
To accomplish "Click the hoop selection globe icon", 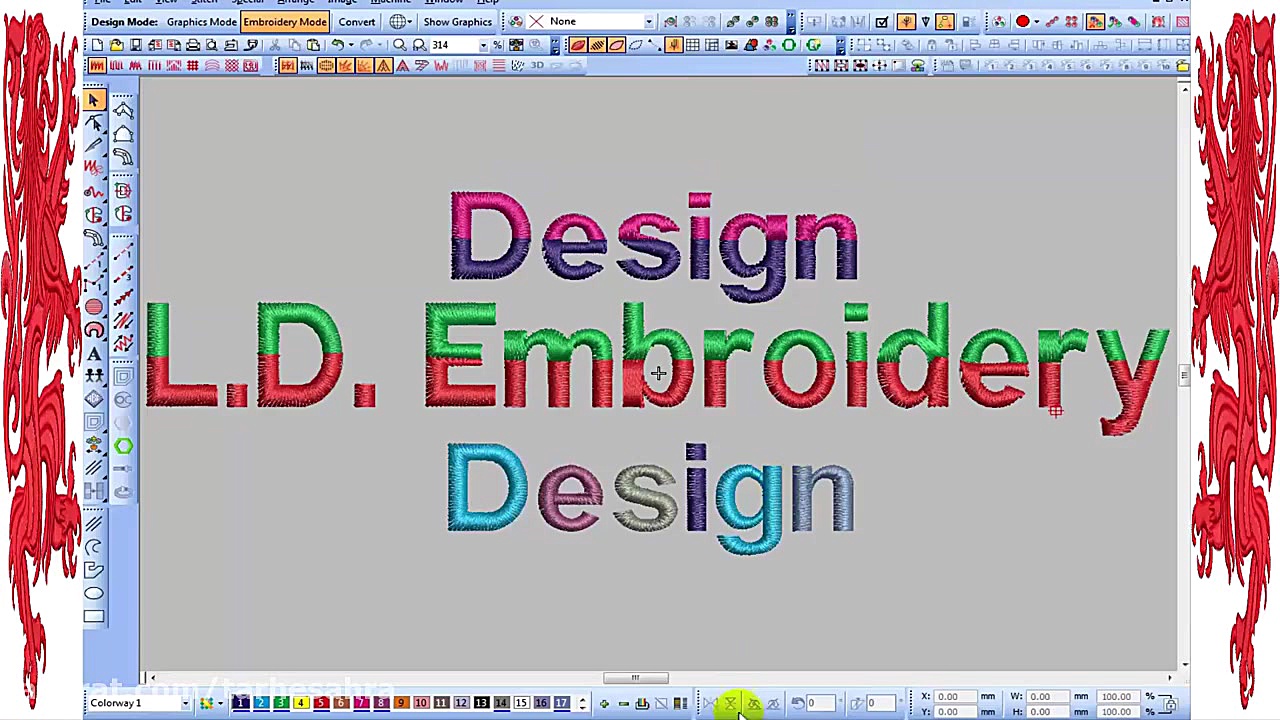I will pyautogui.click(x=398, y=21).
